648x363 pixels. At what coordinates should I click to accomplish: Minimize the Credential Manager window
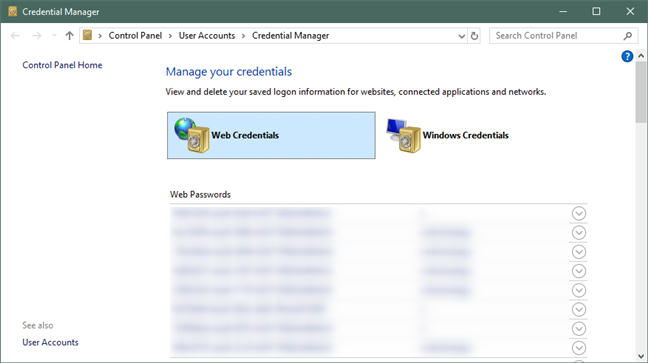point(563,12)
